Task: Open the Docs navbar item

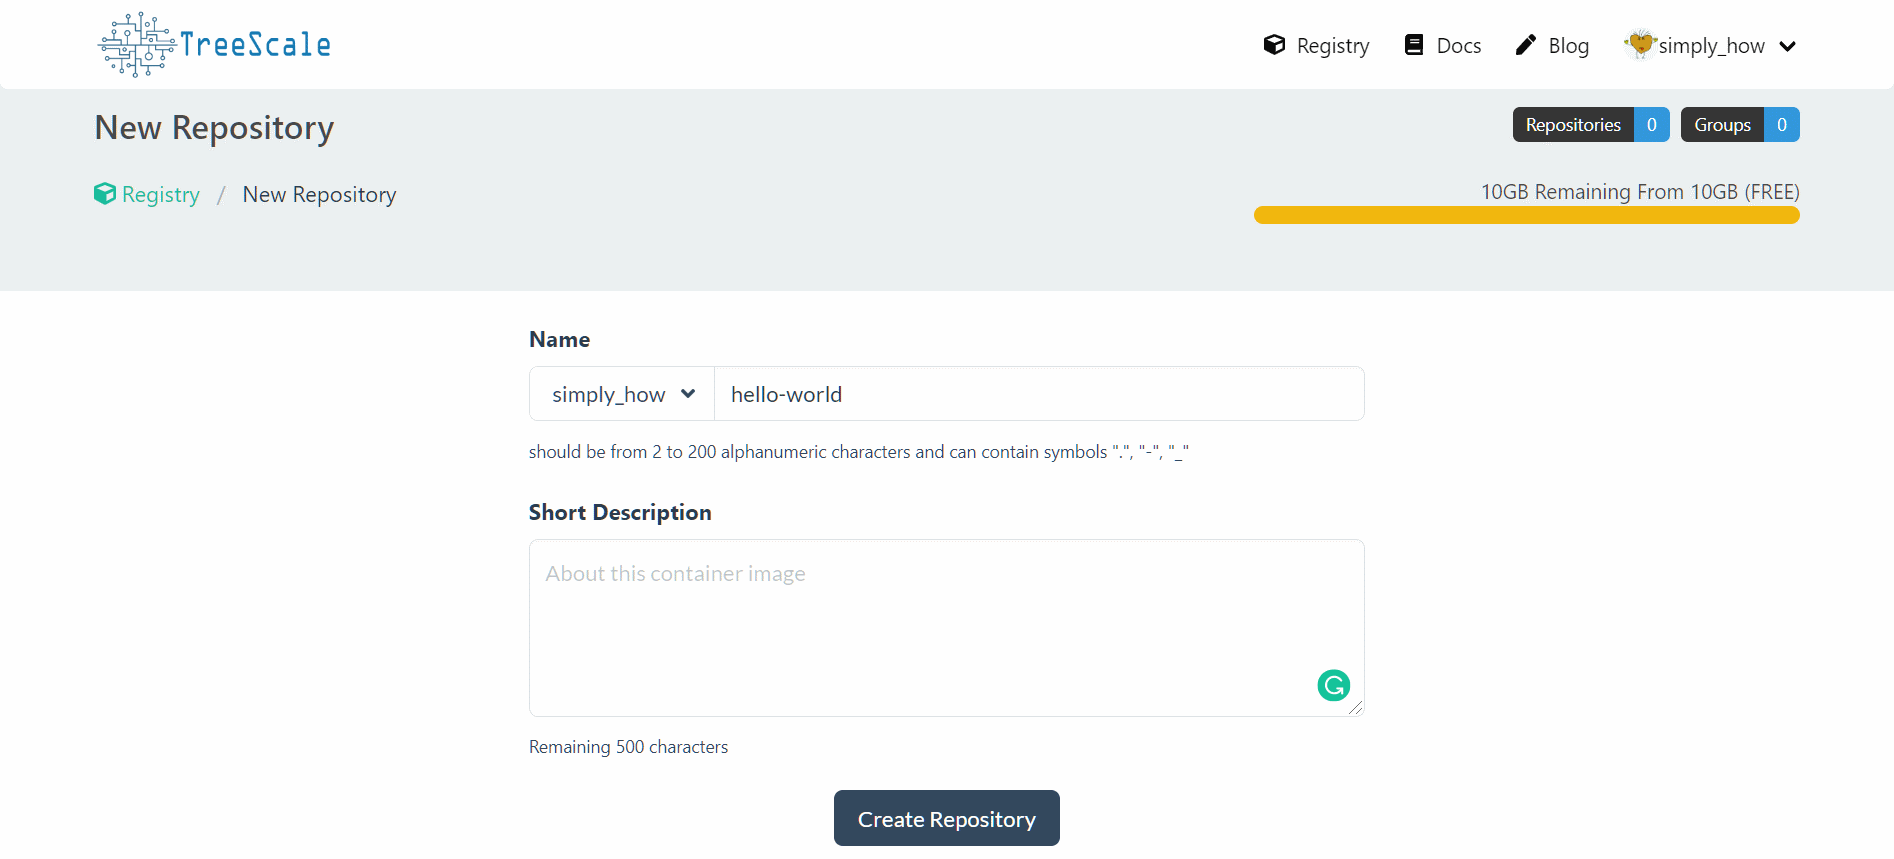Action: pos(1443,45)
